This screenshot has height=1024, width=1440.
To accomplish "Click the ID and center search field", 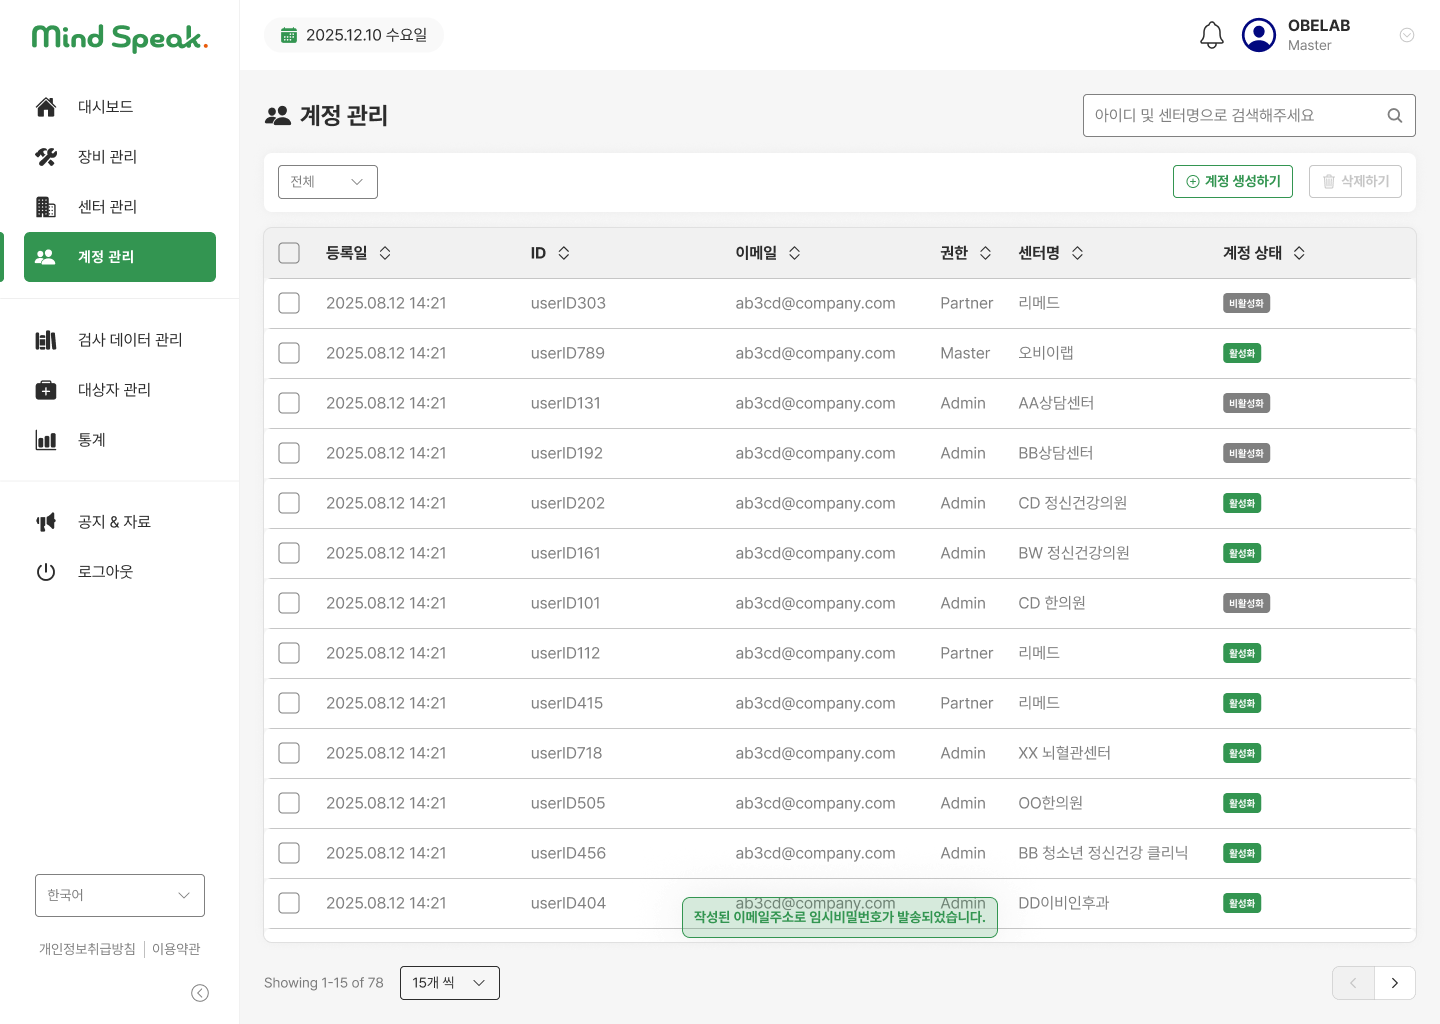I will (1249, 116).
